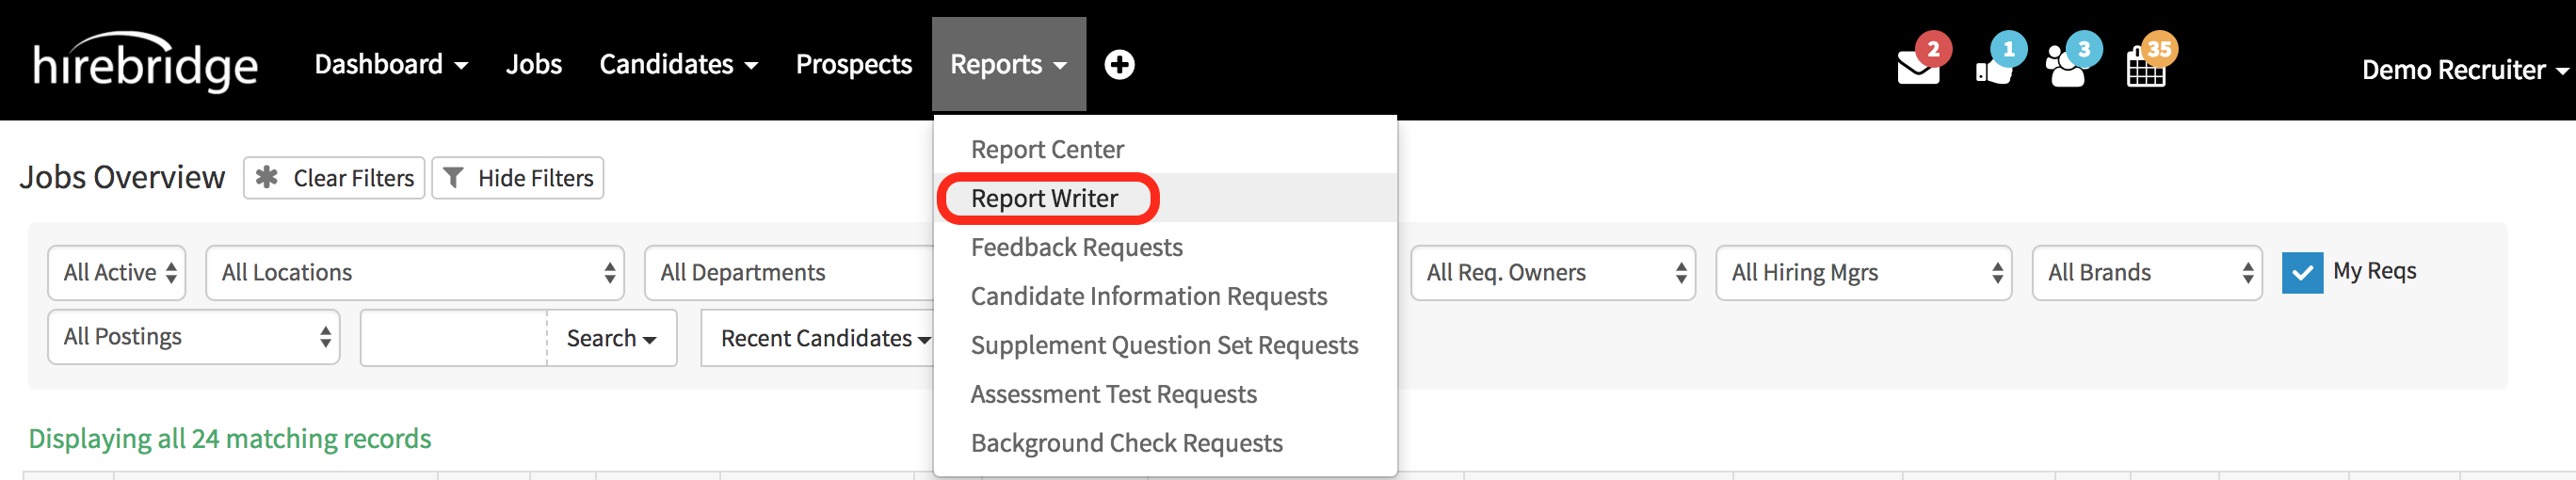This screenshot has width=2576, height=480.
Task: Open the people group notifications icon
Action: [2067, 68]
